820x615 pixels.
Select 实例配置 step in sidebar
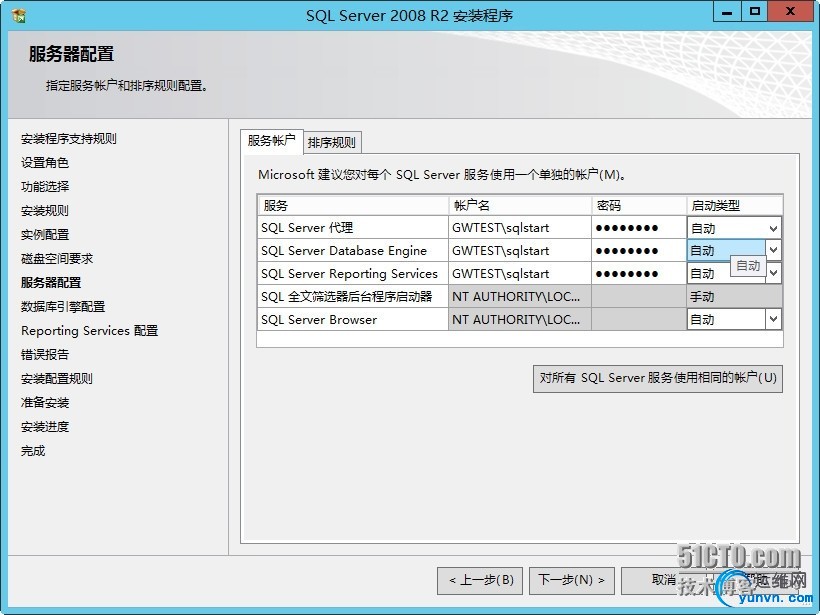point(45,235)
